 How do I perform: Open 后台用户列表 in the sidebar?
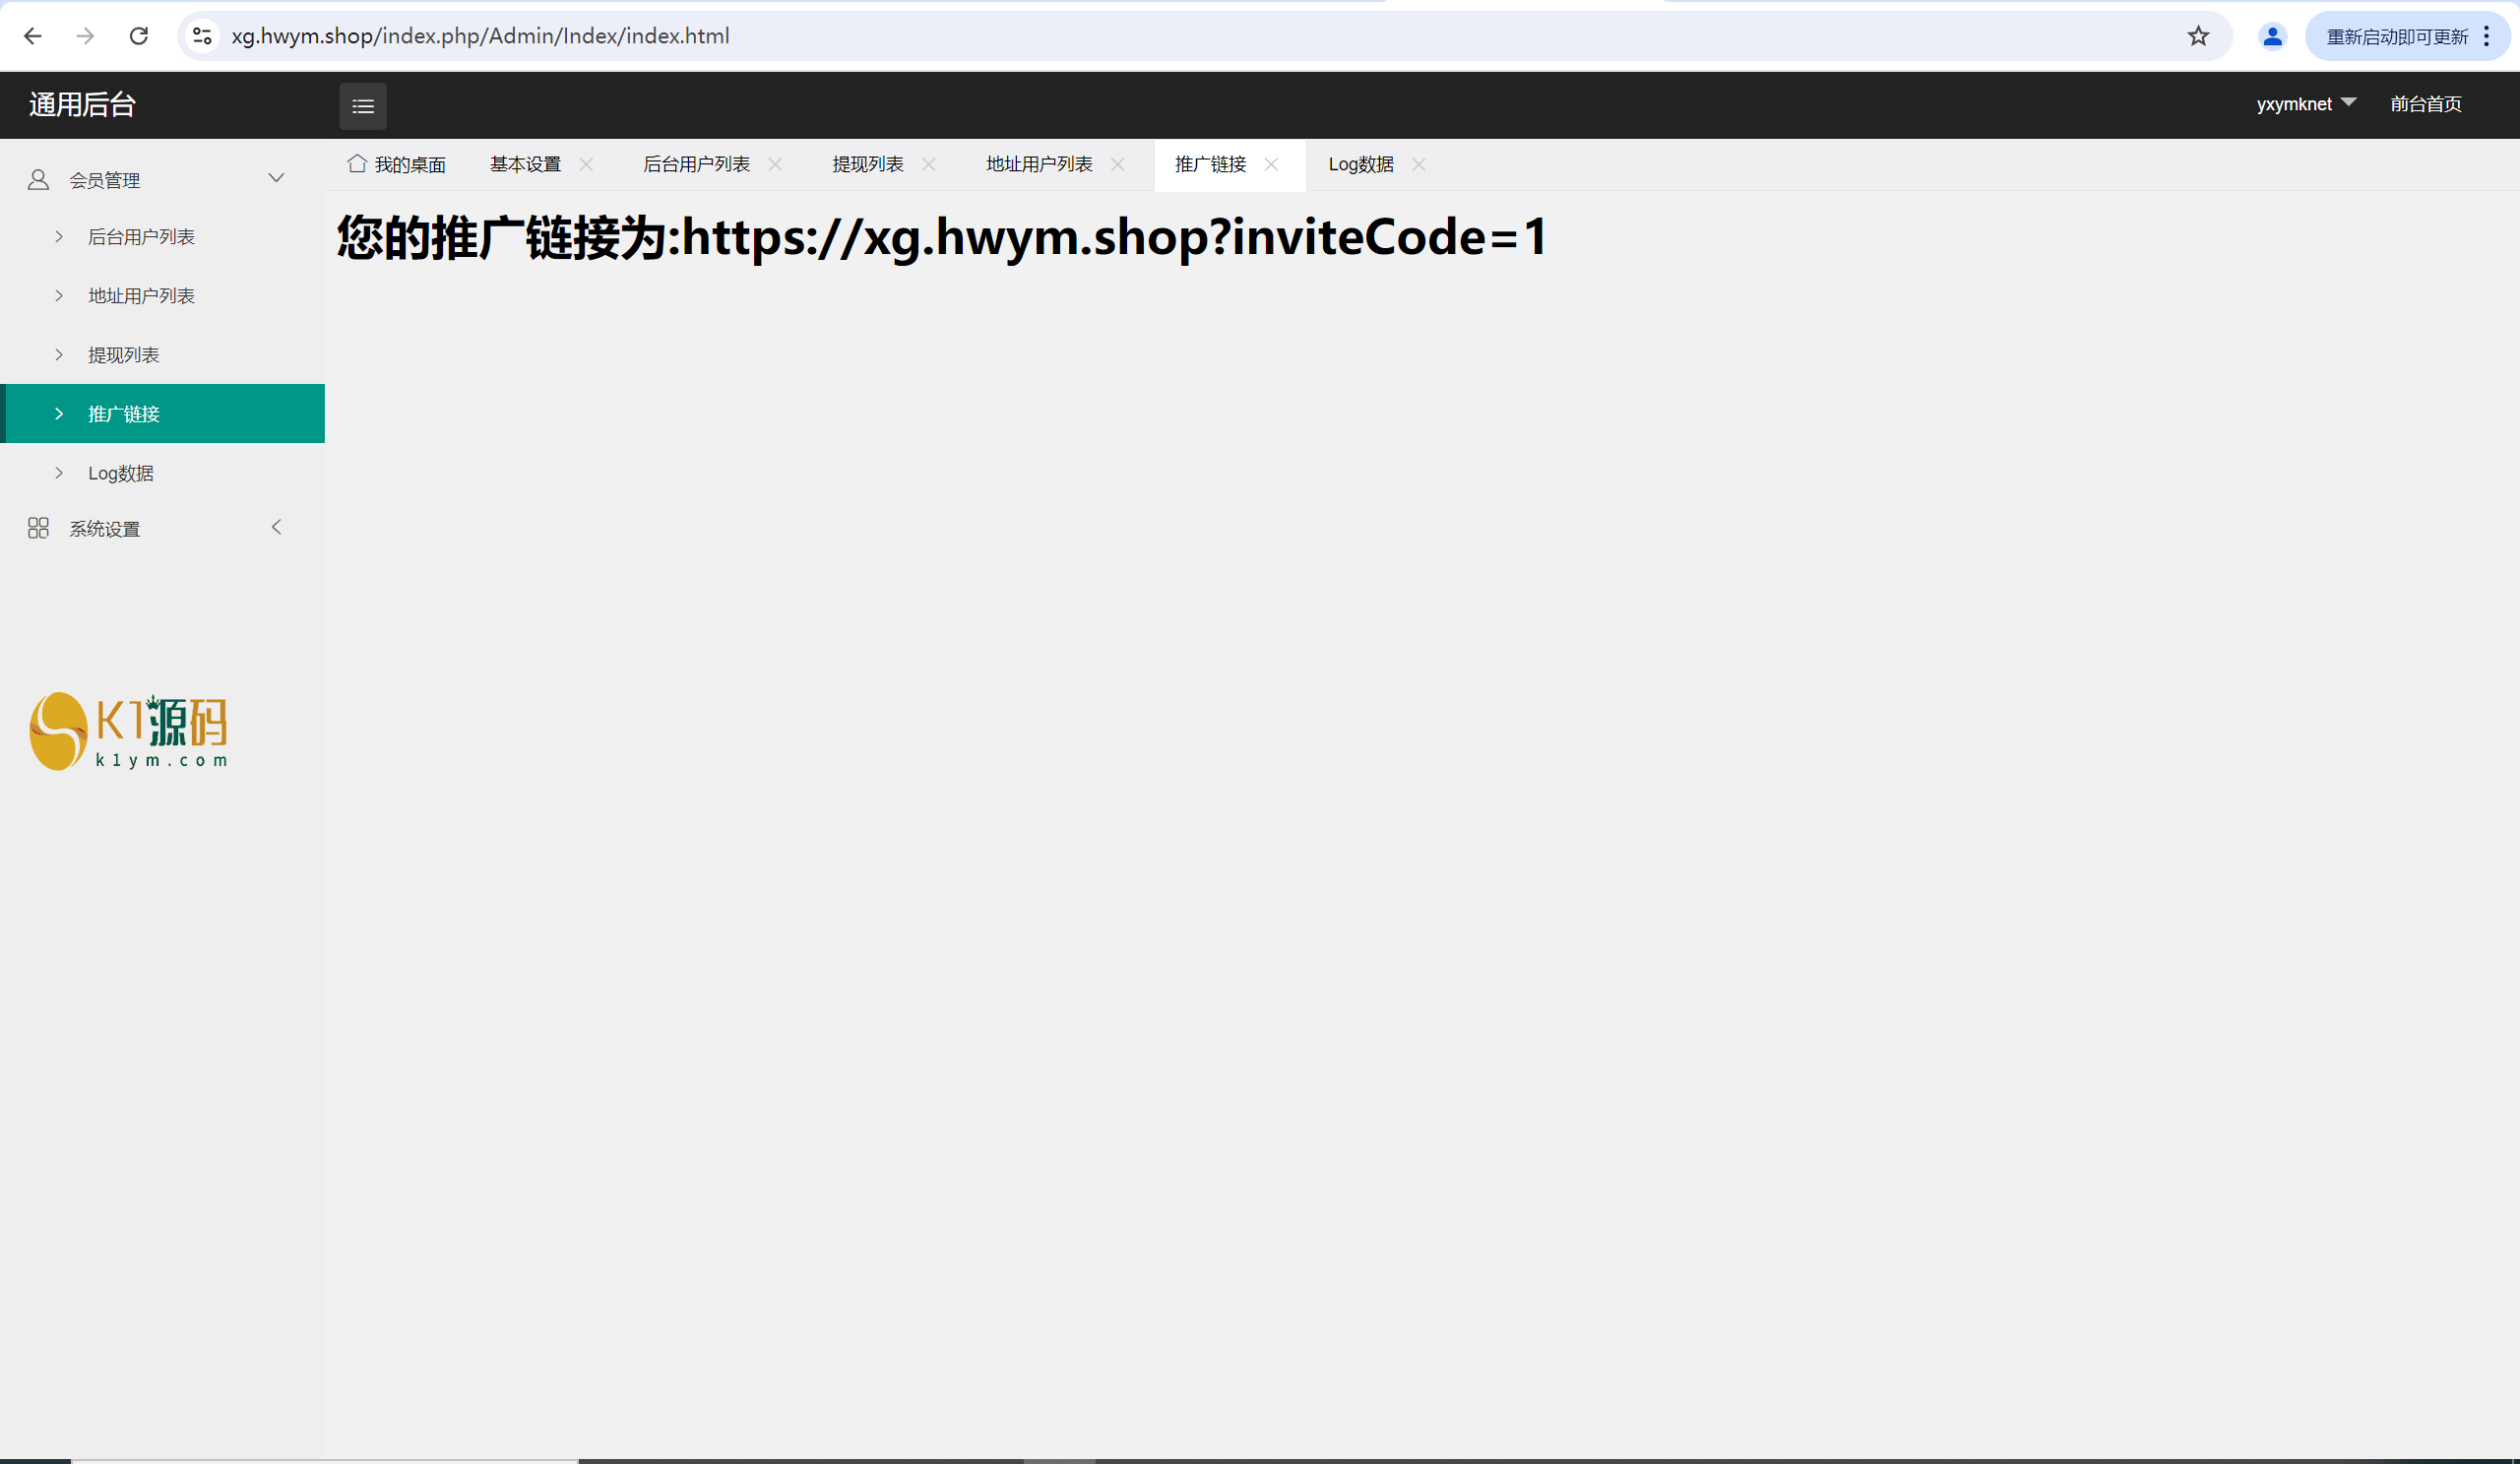(141, 237)
